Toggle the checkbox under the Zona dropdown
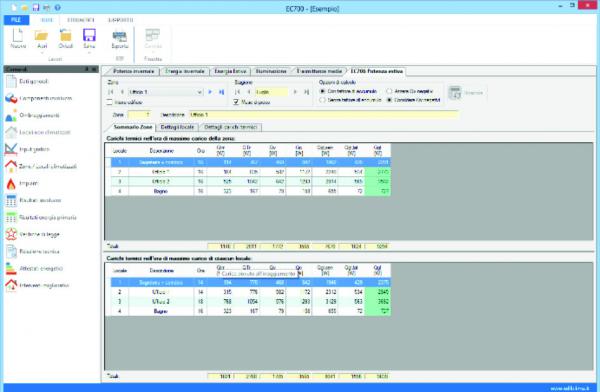The width and height of the screenshot is (600, 392). pos(109,102)
